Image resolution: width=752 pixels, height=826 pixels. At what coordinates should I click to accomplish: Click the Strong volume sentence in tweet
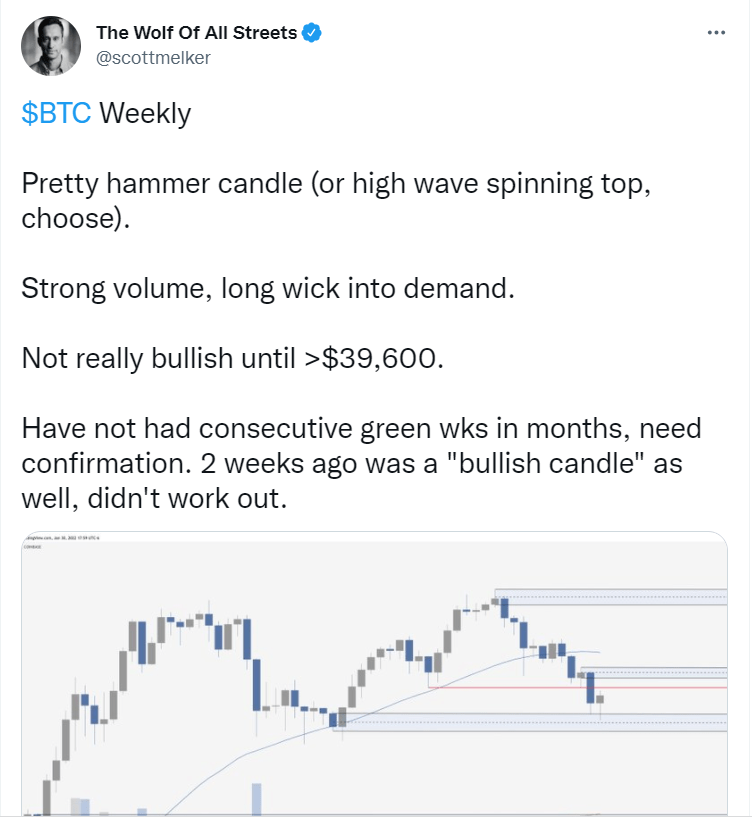coord(268,289)
